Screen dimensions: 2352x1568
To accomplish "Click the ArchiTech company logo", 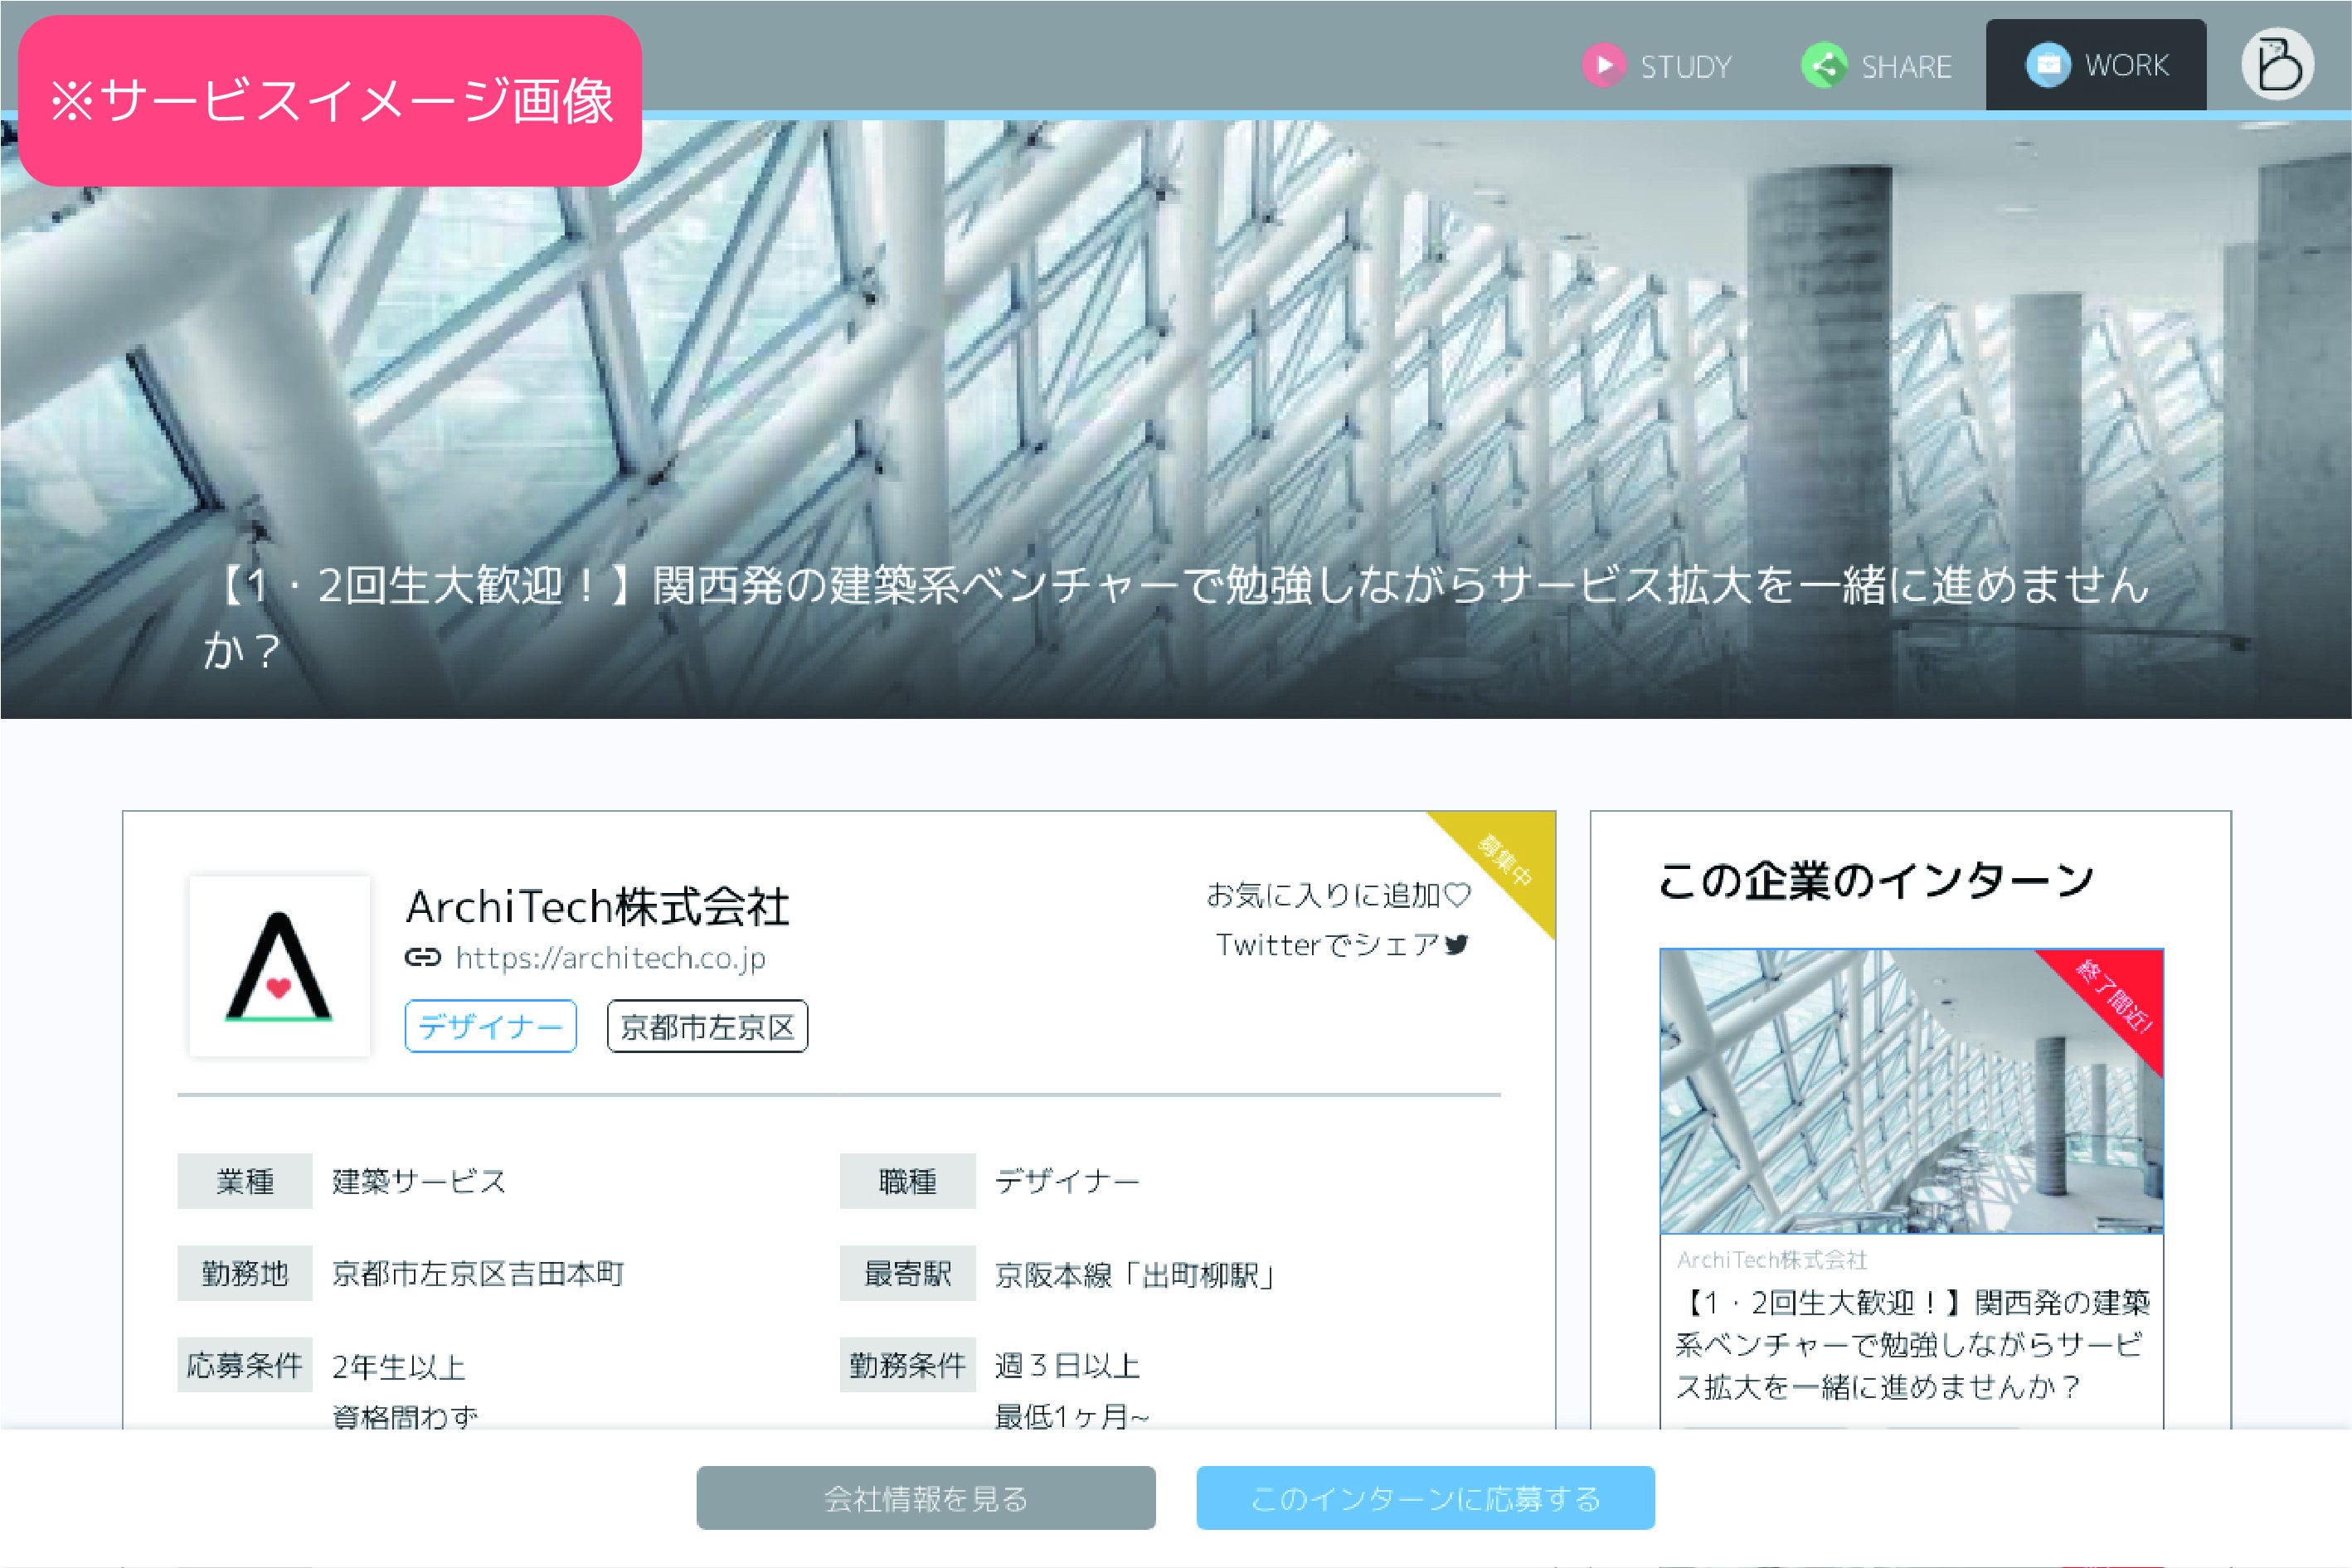I will click(279, 966).
